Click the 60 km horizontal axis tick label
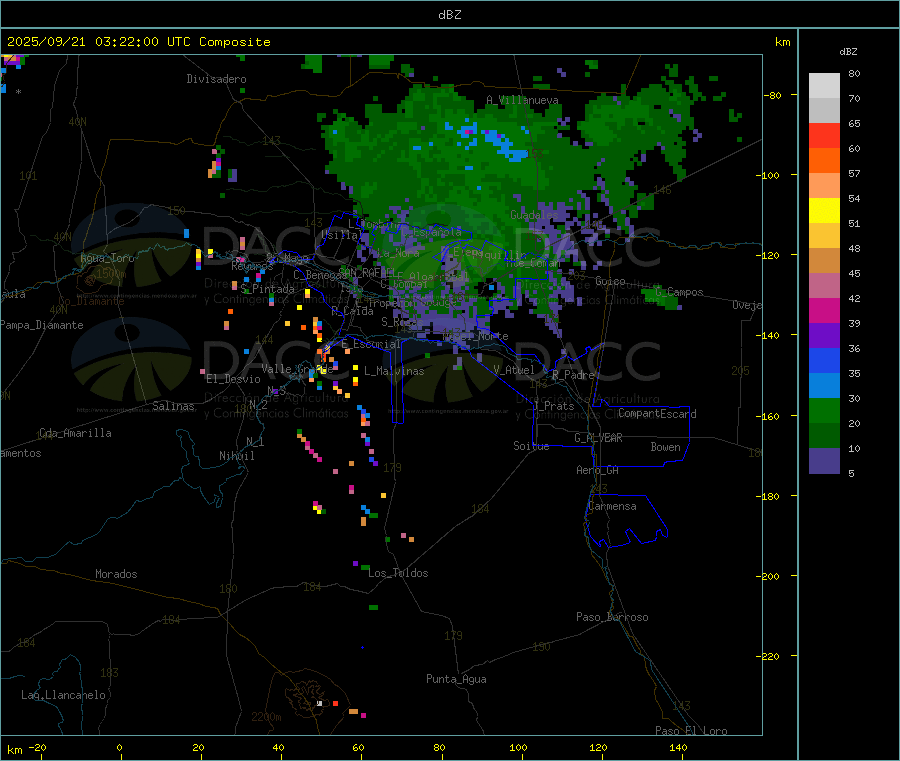Viewport: 900px width, 761px height. coord(358,747)
